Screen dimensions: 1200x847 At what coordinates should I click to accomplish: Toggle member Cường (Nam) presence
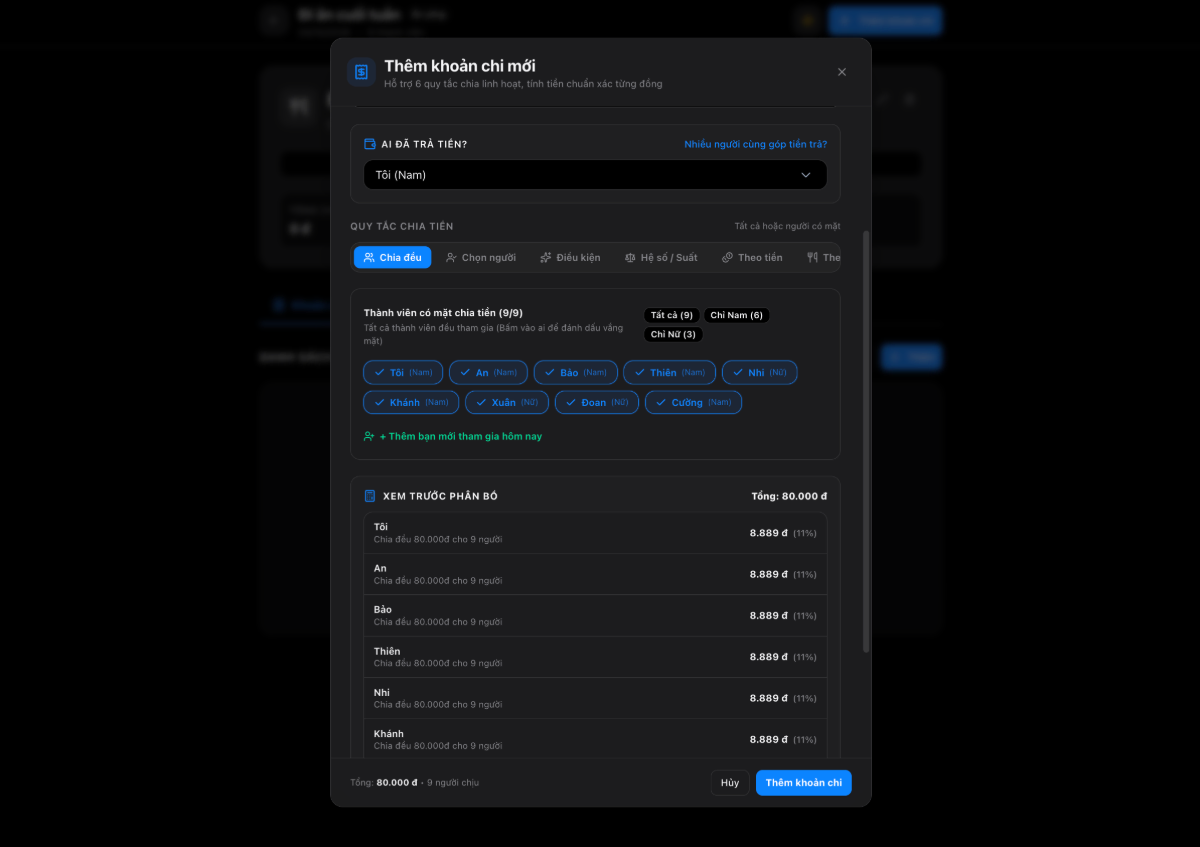pos(693,402)
